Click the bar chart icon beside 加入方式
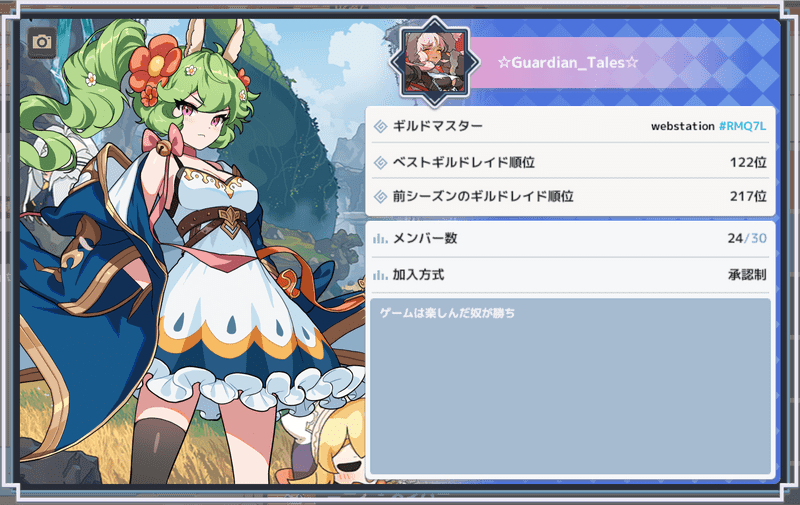 [x=380, y=275]
